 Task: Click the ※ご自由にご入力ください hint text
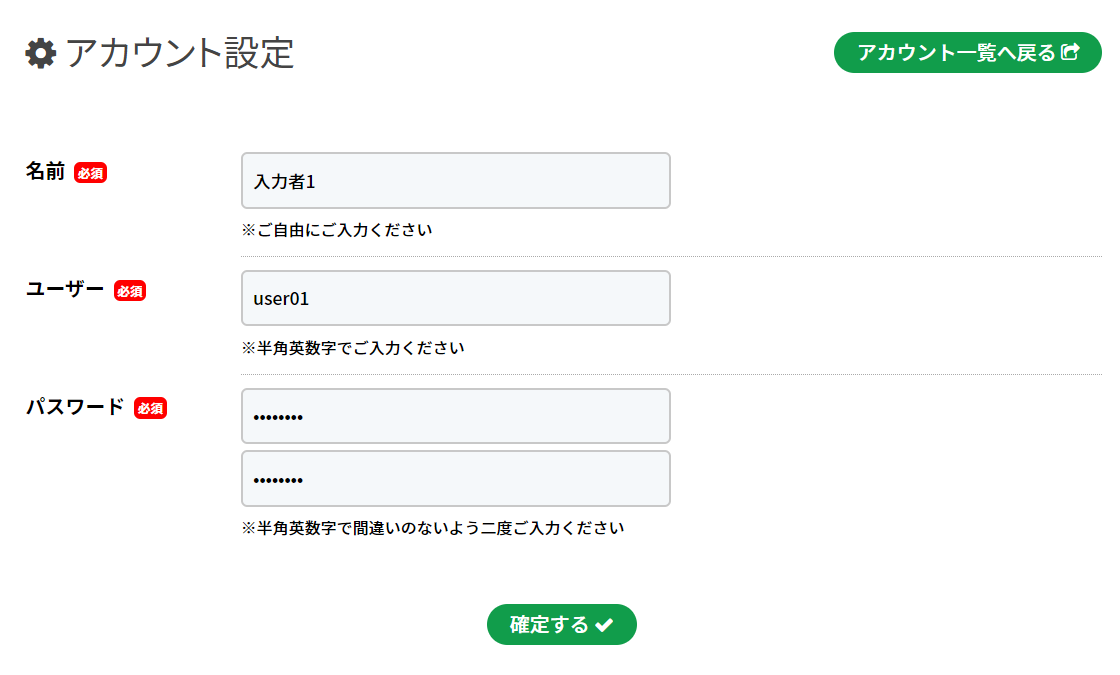(337, 230)
